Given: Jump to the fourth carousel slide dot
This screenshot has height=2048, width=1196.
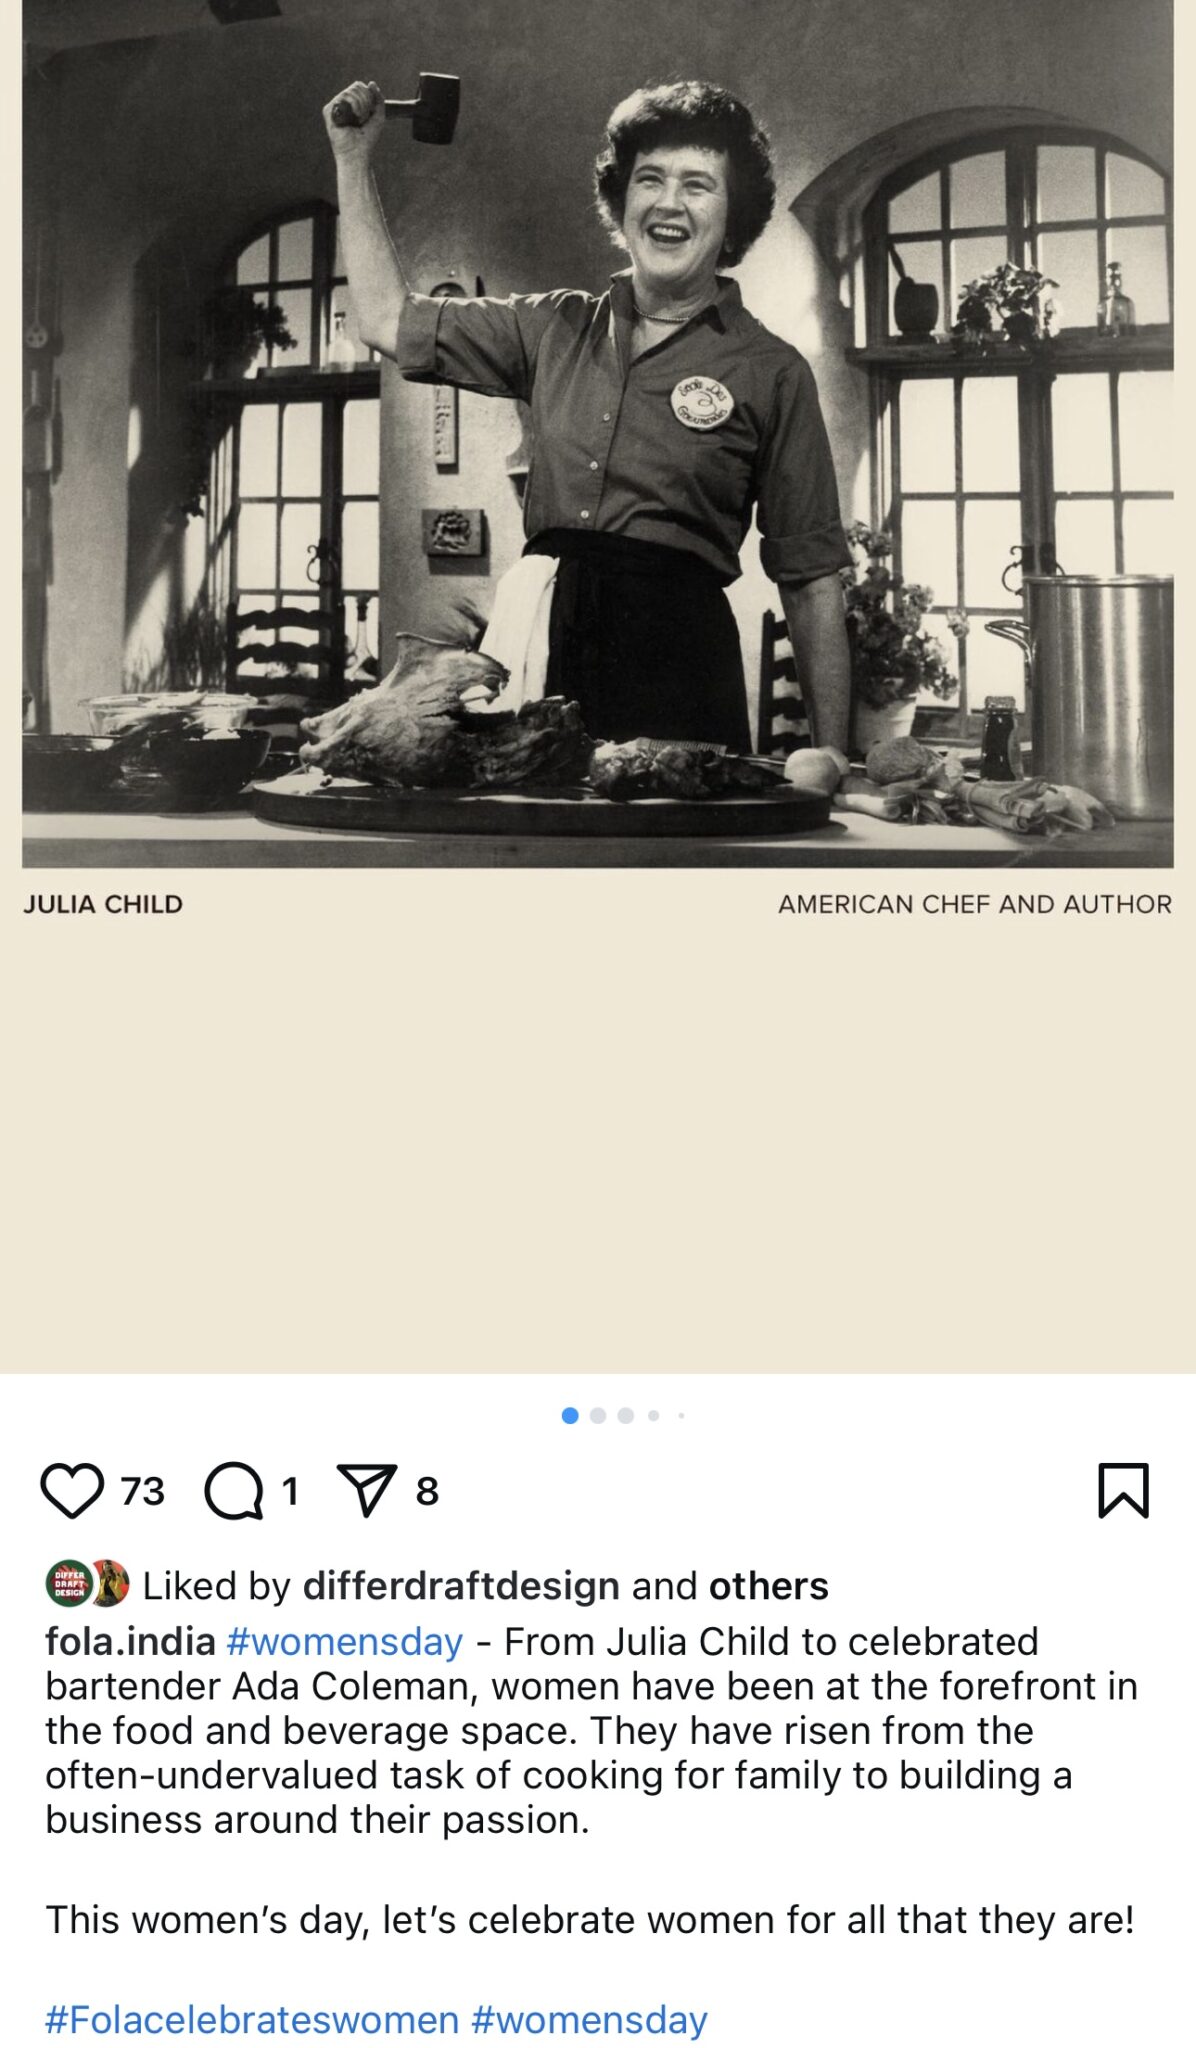Looking at the screenshot, I should [x=653, y=1416].
